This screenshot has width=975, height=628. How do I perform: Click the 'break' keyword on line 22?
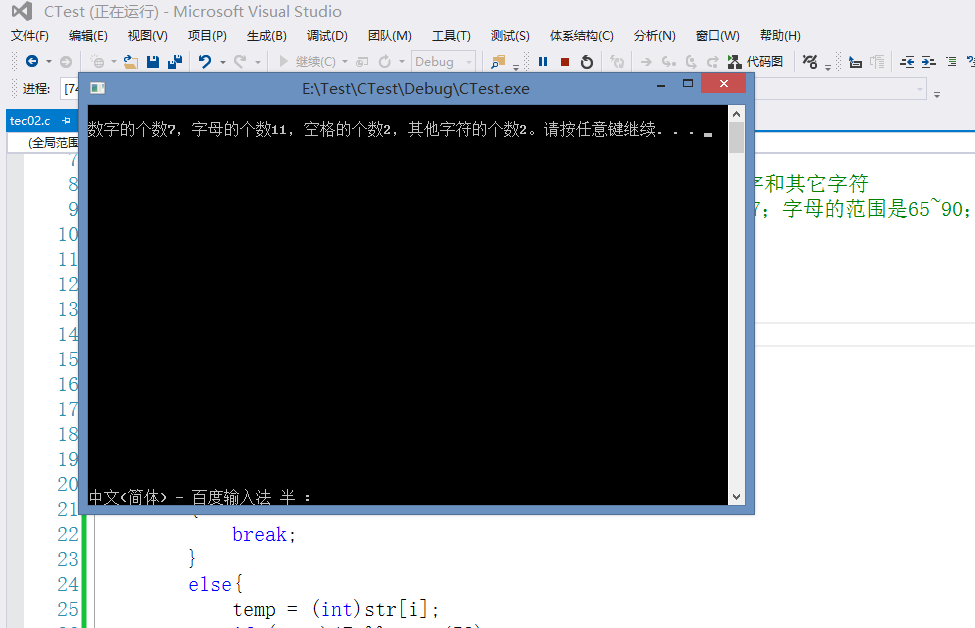tap(259, 535)
